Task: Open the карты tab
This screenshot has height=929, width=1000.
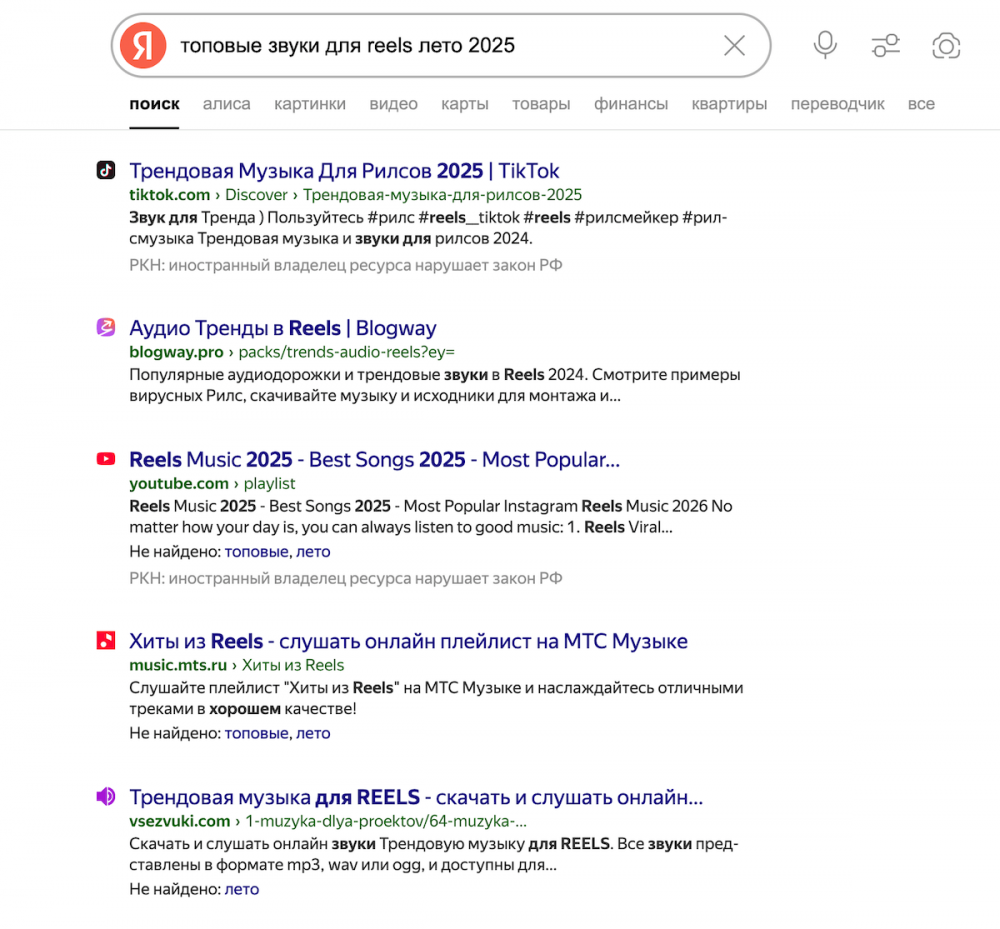Action: tap(465, 104)
